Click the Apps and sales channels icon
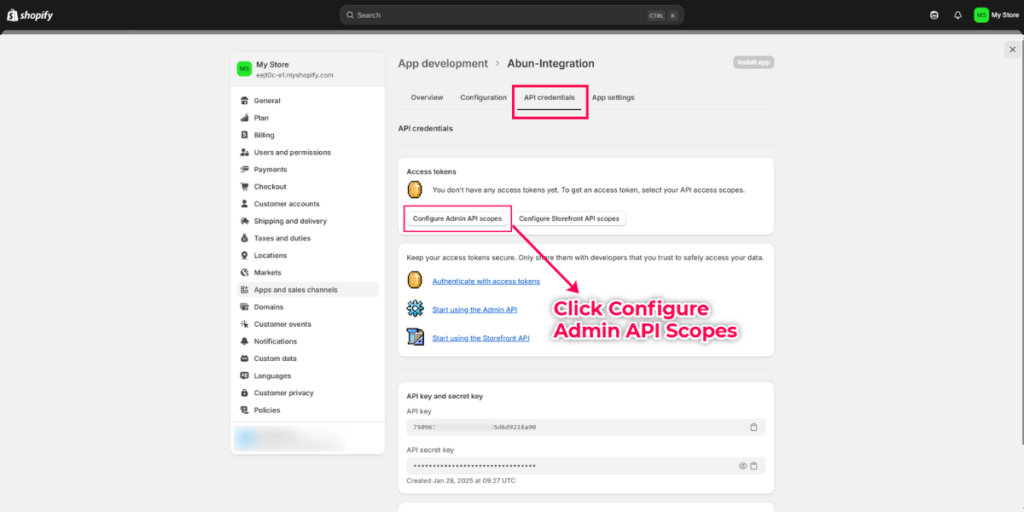Viewport: 1024px width, 512px height. [x=244, y=290]
